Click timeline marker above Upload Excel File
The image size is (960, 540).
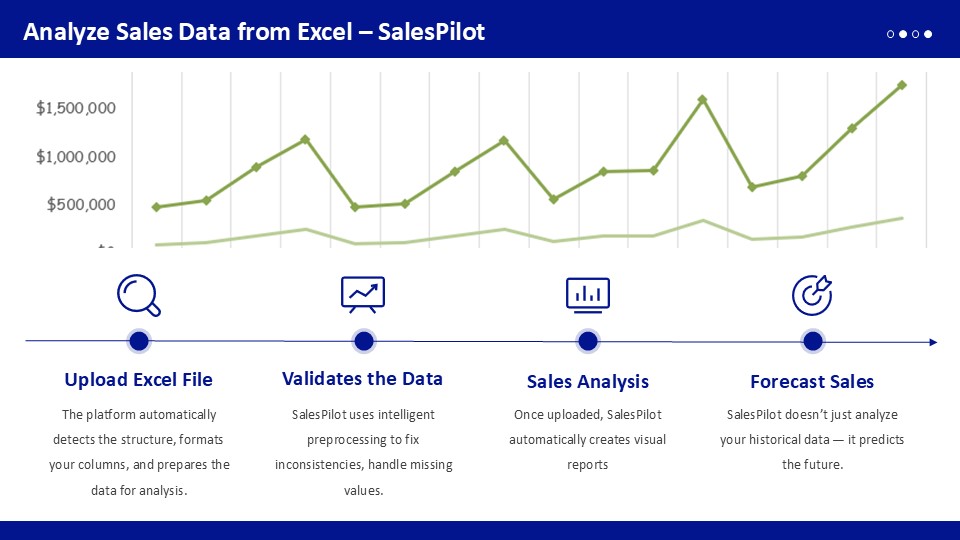tap(139, 342)
